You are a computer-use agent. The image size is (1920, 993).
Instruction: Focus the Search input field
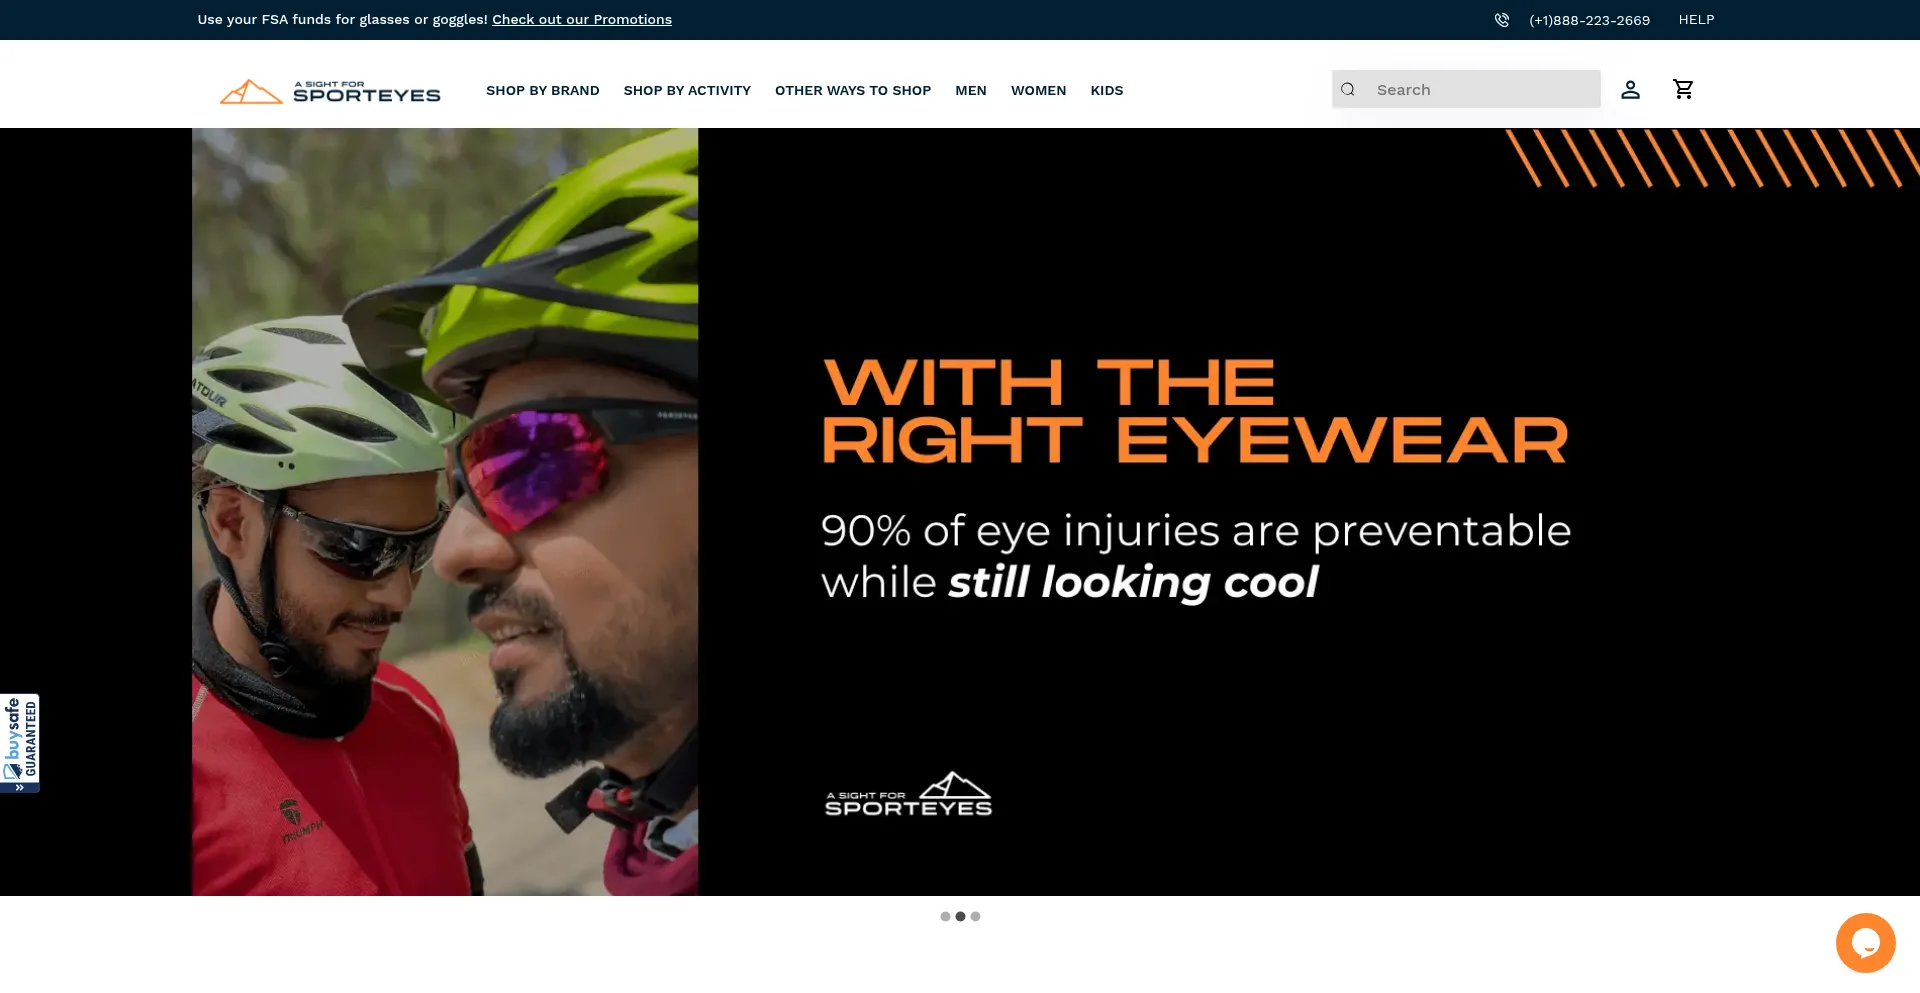click(1466, 89)
